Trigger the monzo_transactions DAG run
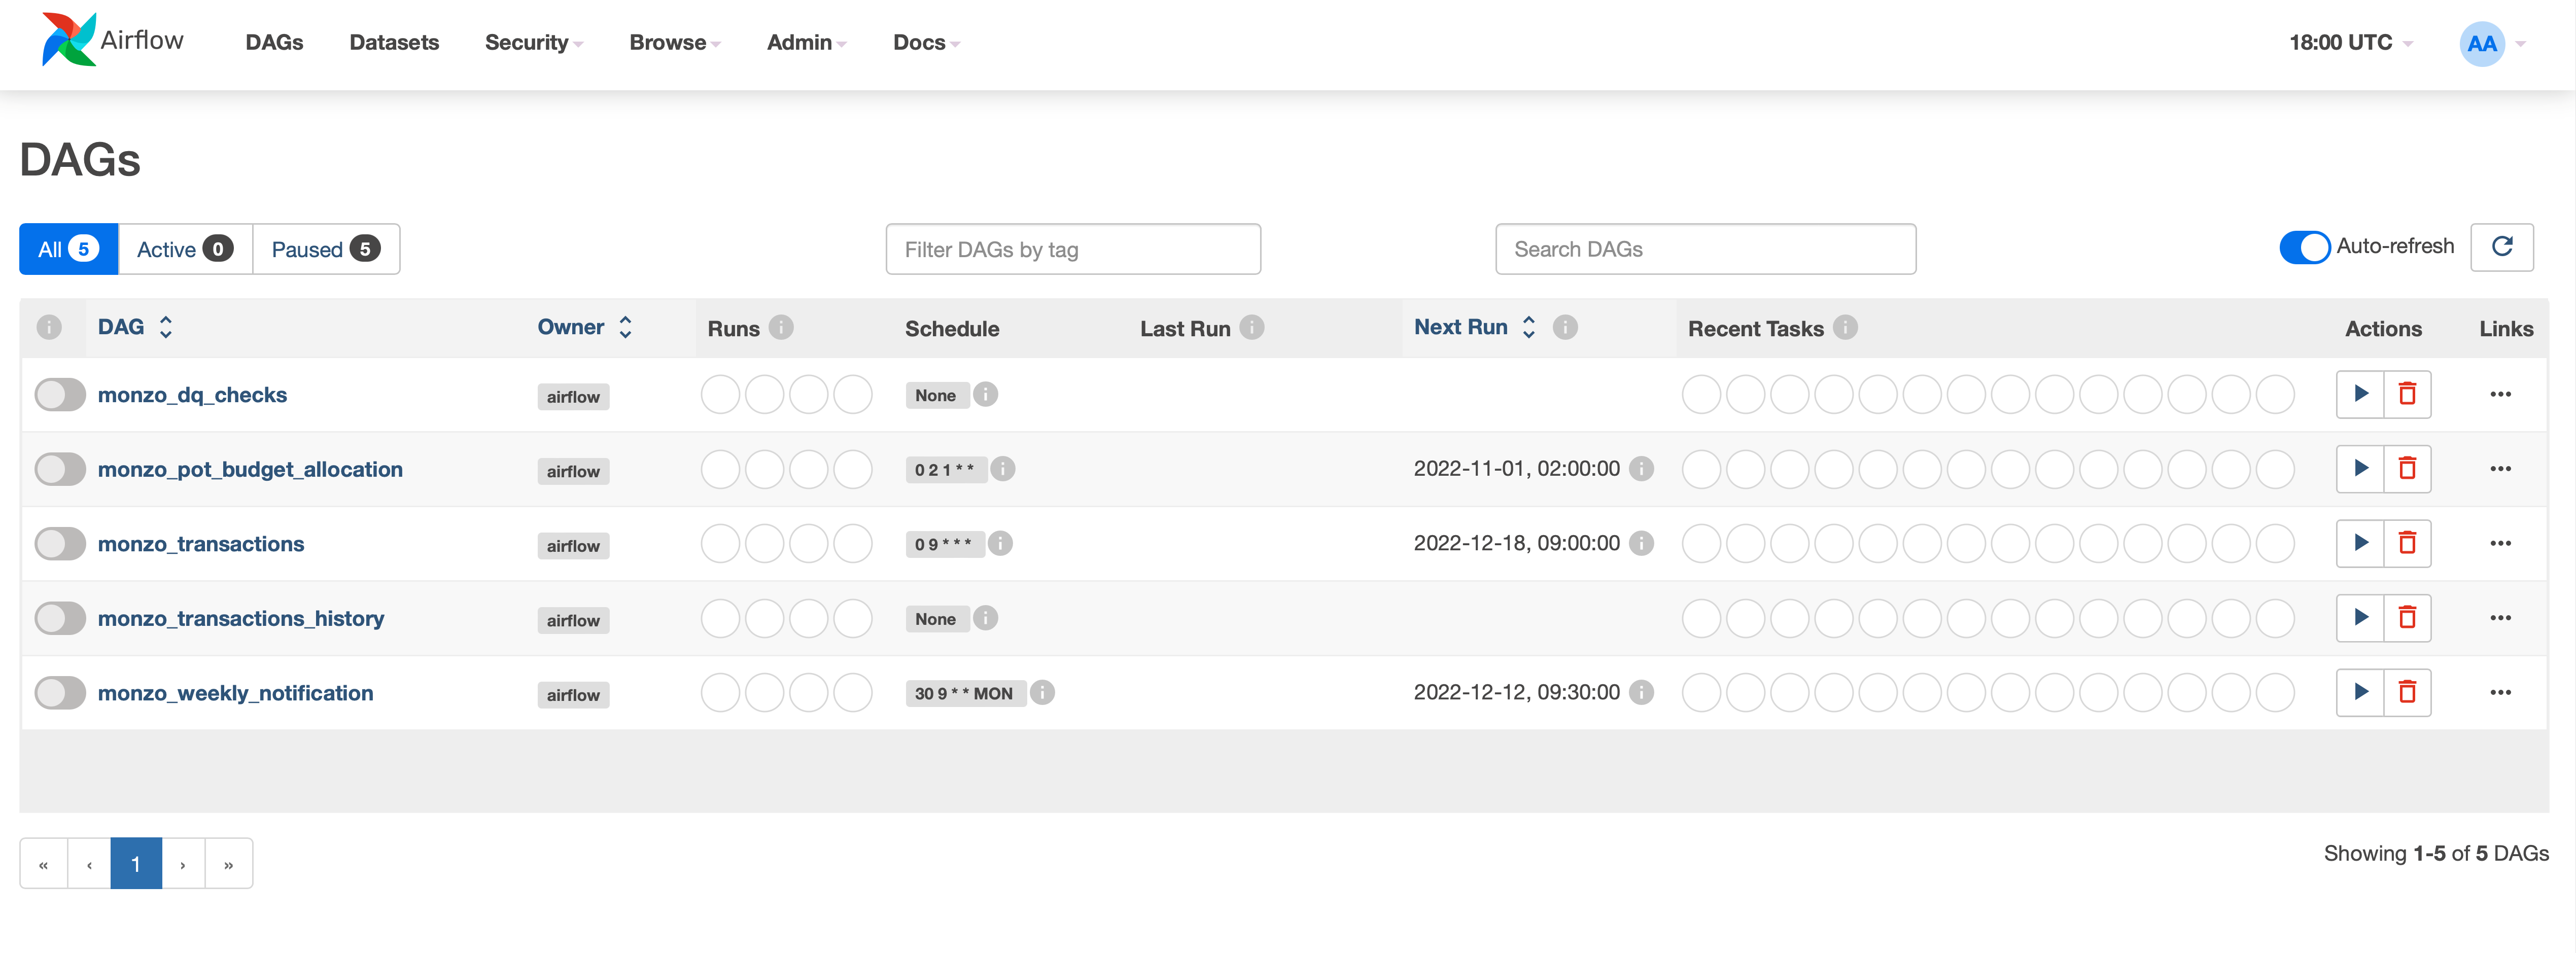Image resolution: width=2576 pixels, height=953 pixels. pyautogui.click(x=2360, y=543)
